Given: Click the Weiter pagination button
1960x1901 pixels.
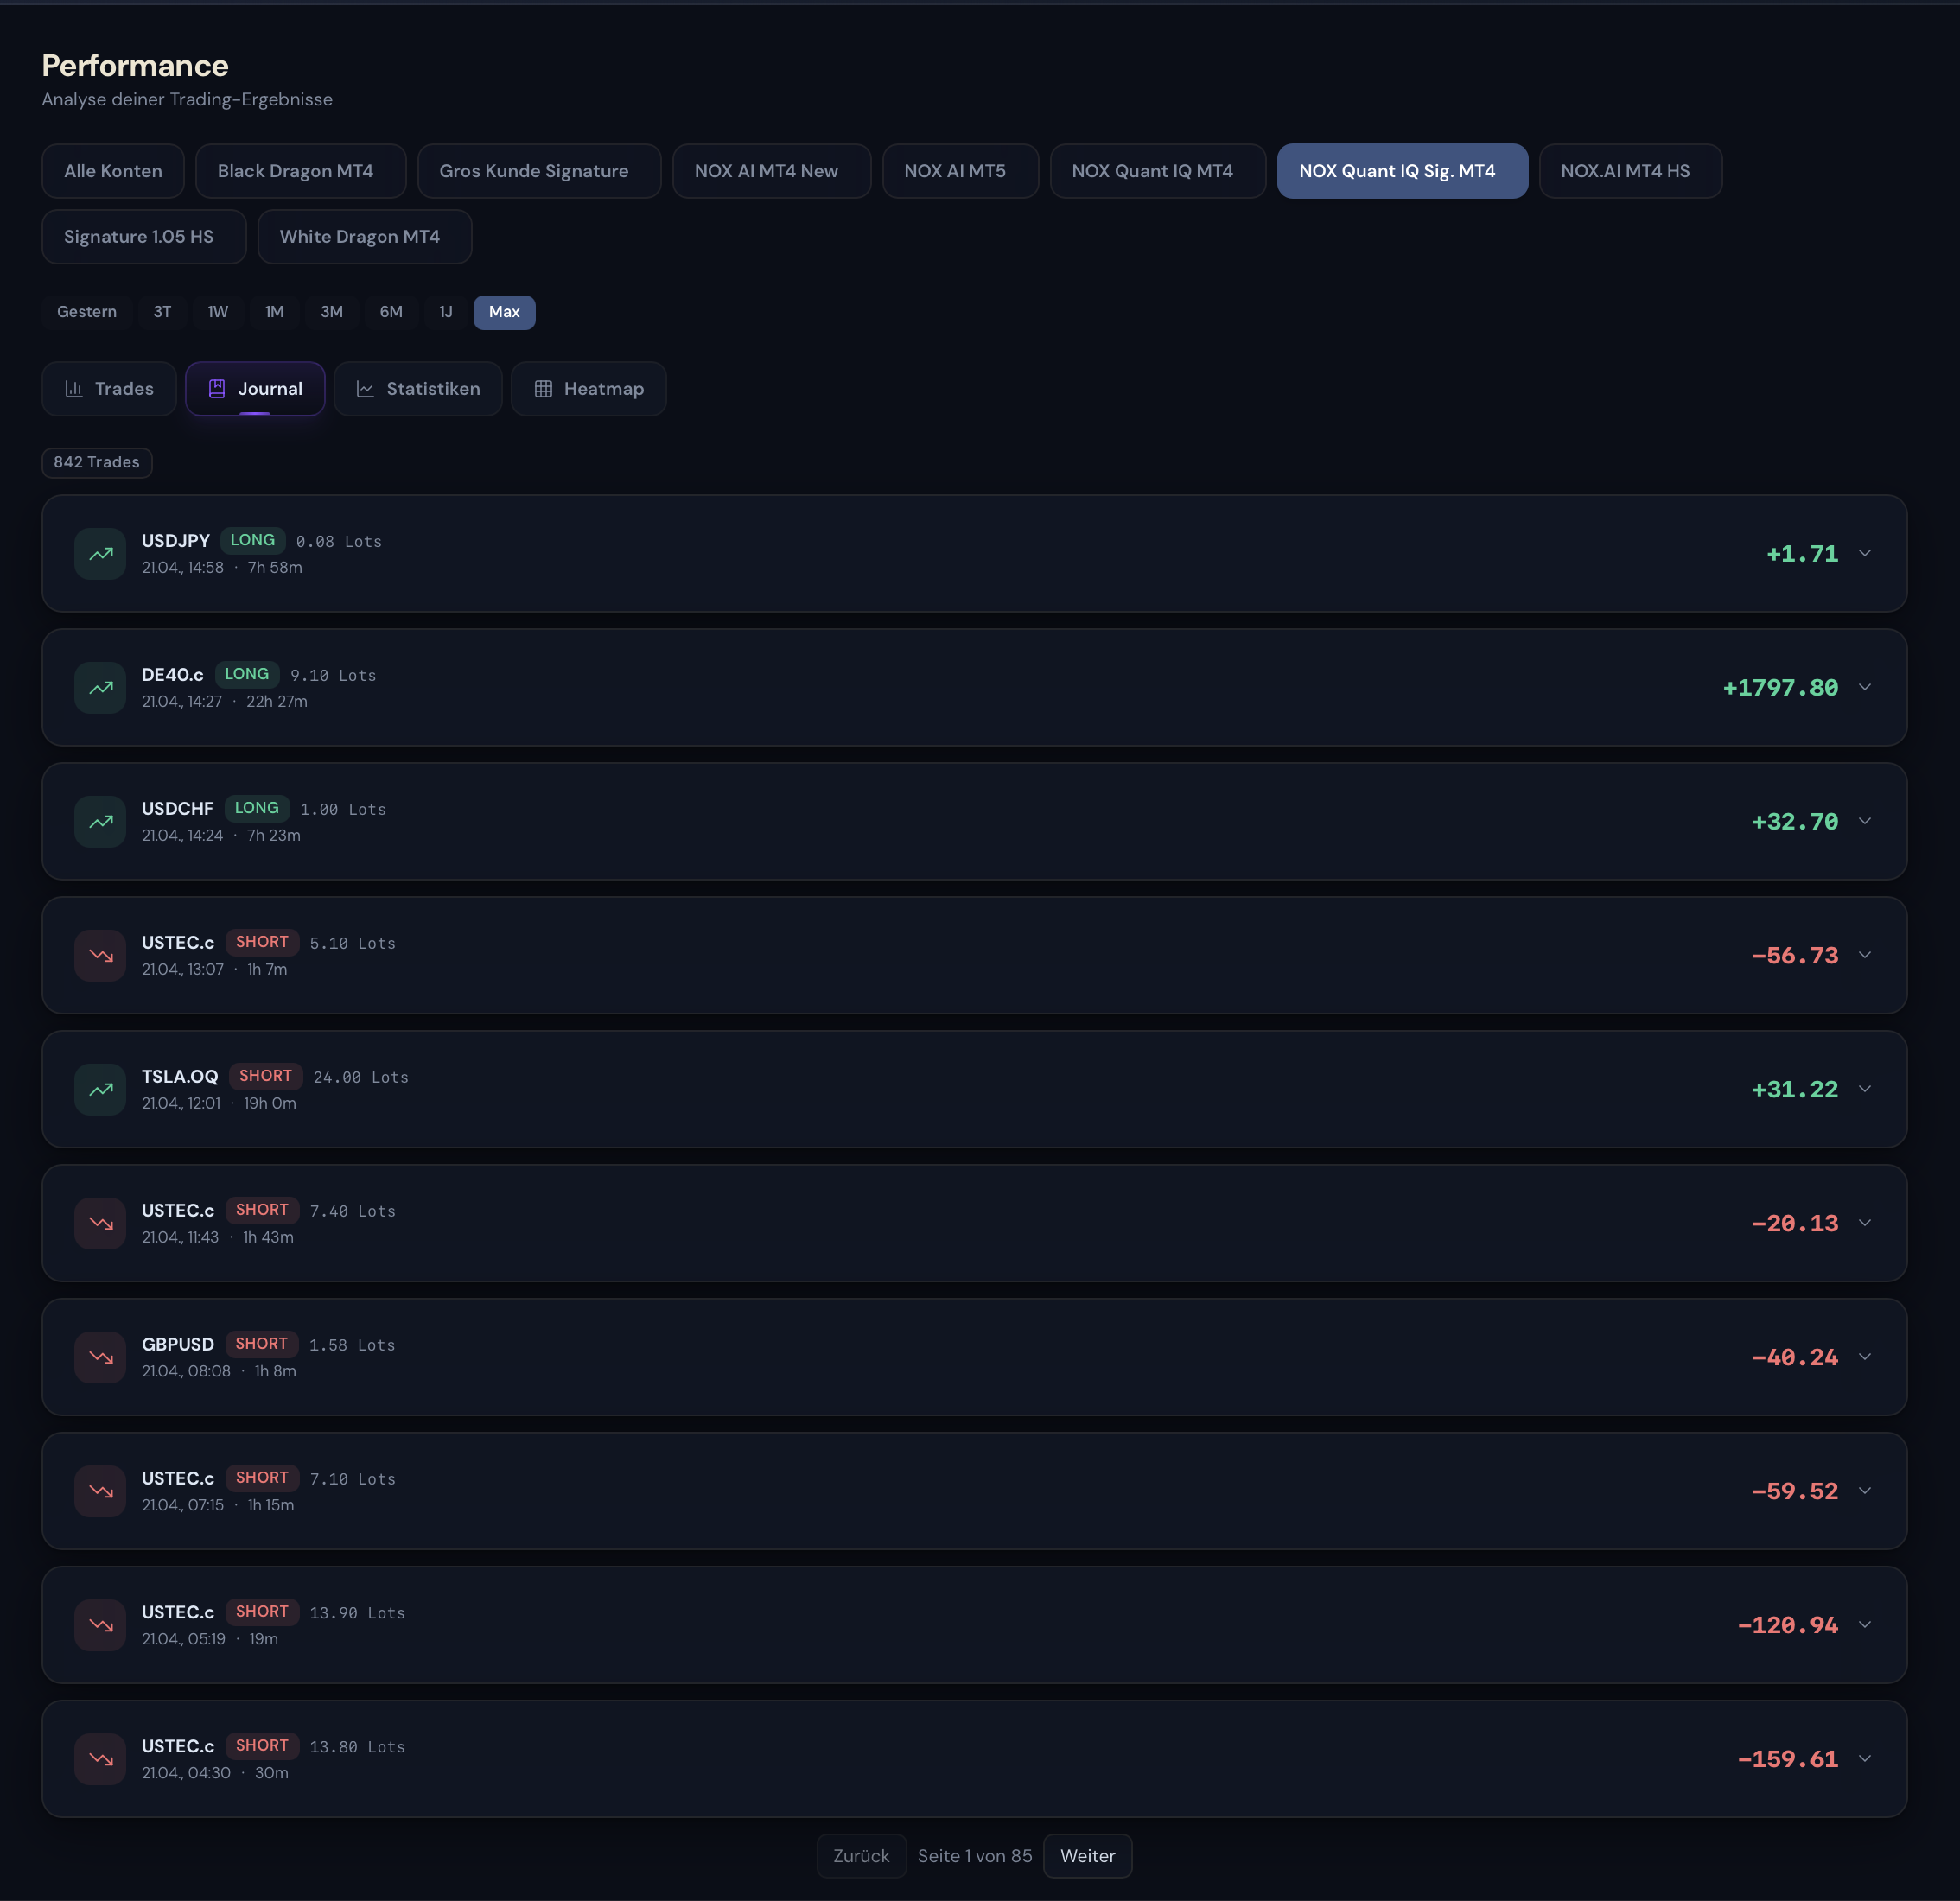Looking at the screenshot, I should point(1087,1855).
